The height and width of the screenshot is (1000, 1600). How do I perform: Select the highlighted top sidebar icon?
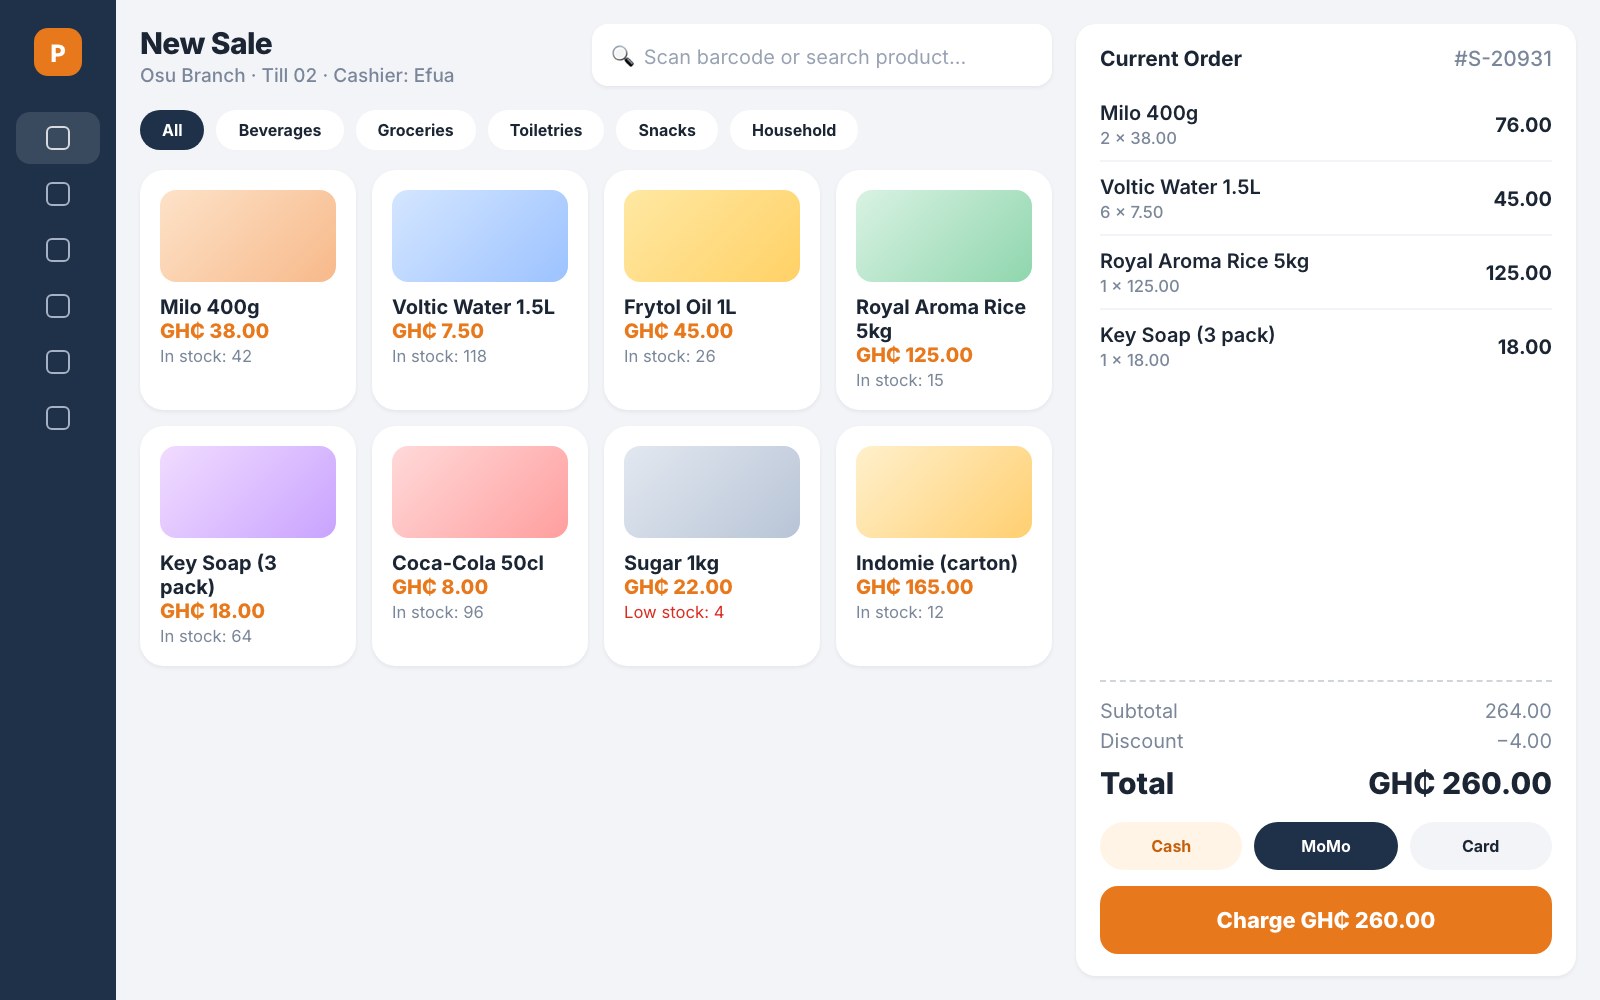[58, 138]
